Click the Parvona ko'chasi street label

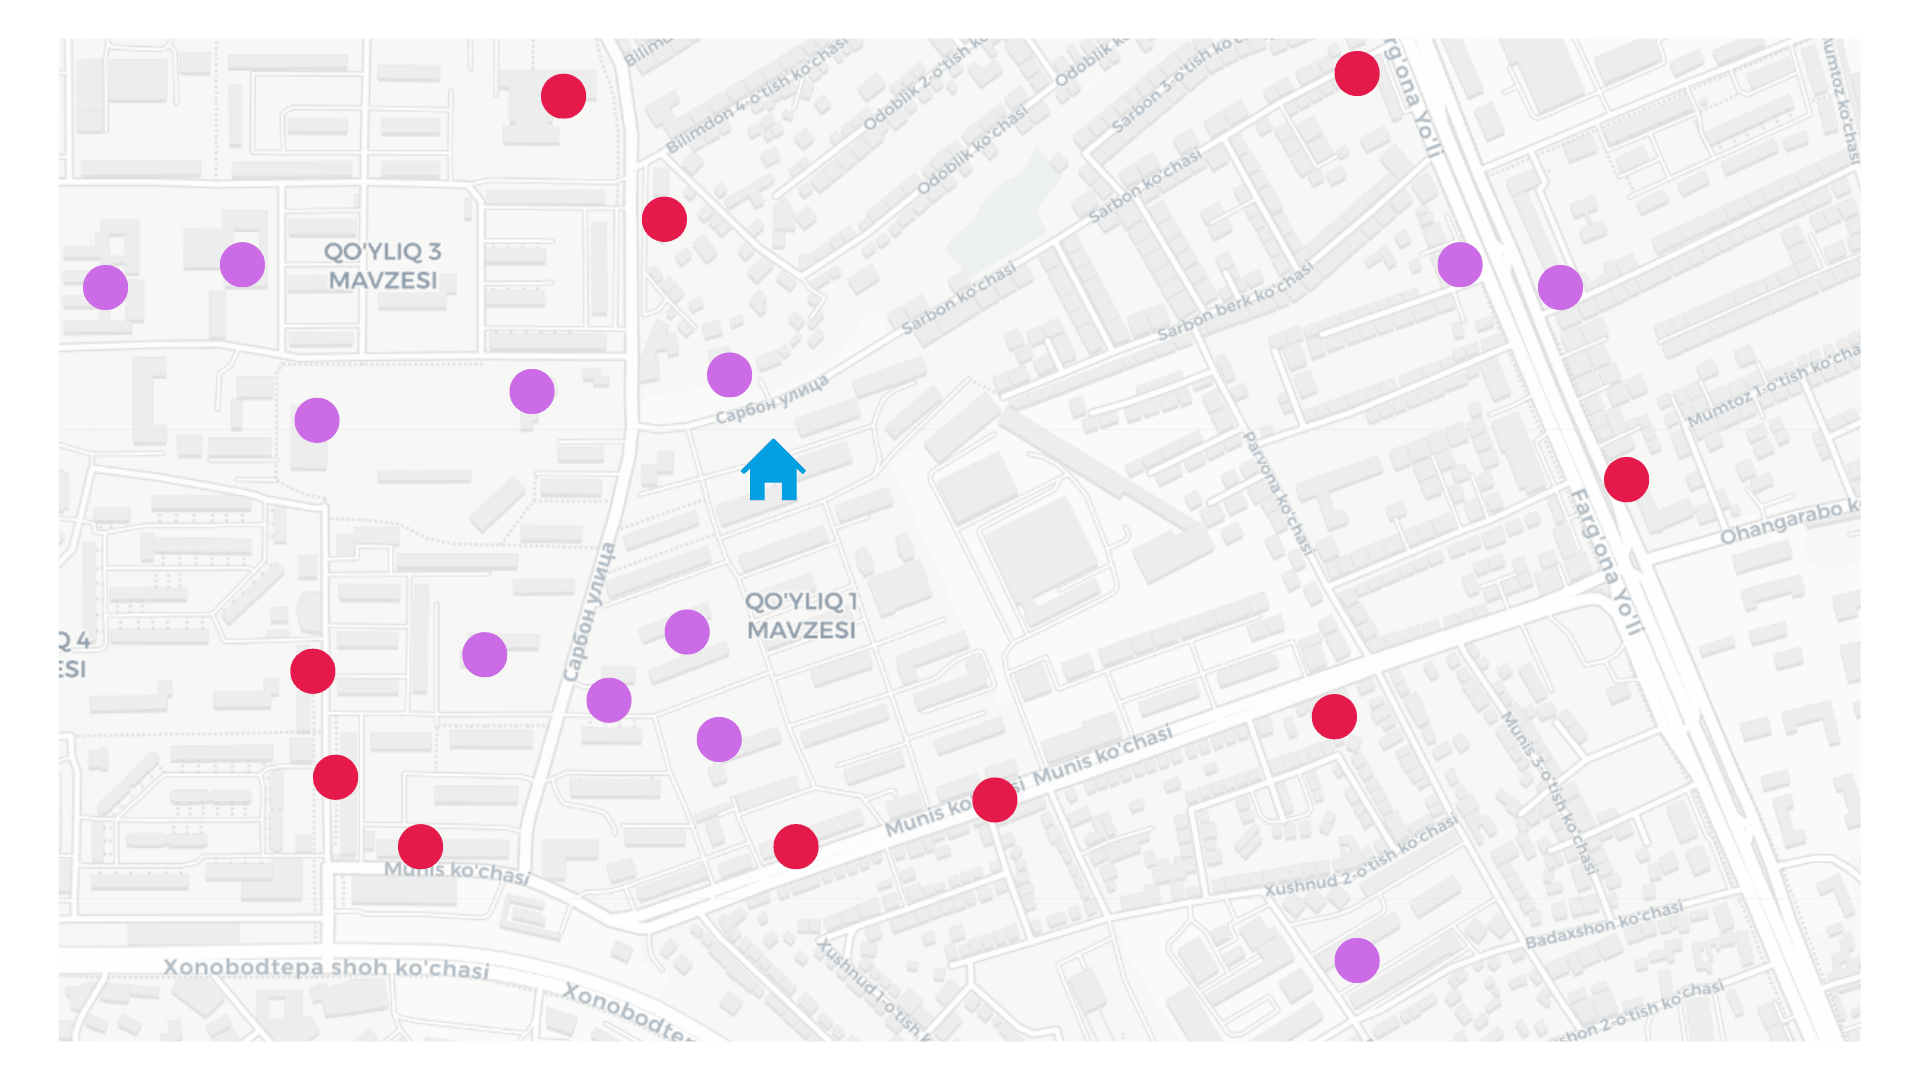click(x=1278, y=493)
